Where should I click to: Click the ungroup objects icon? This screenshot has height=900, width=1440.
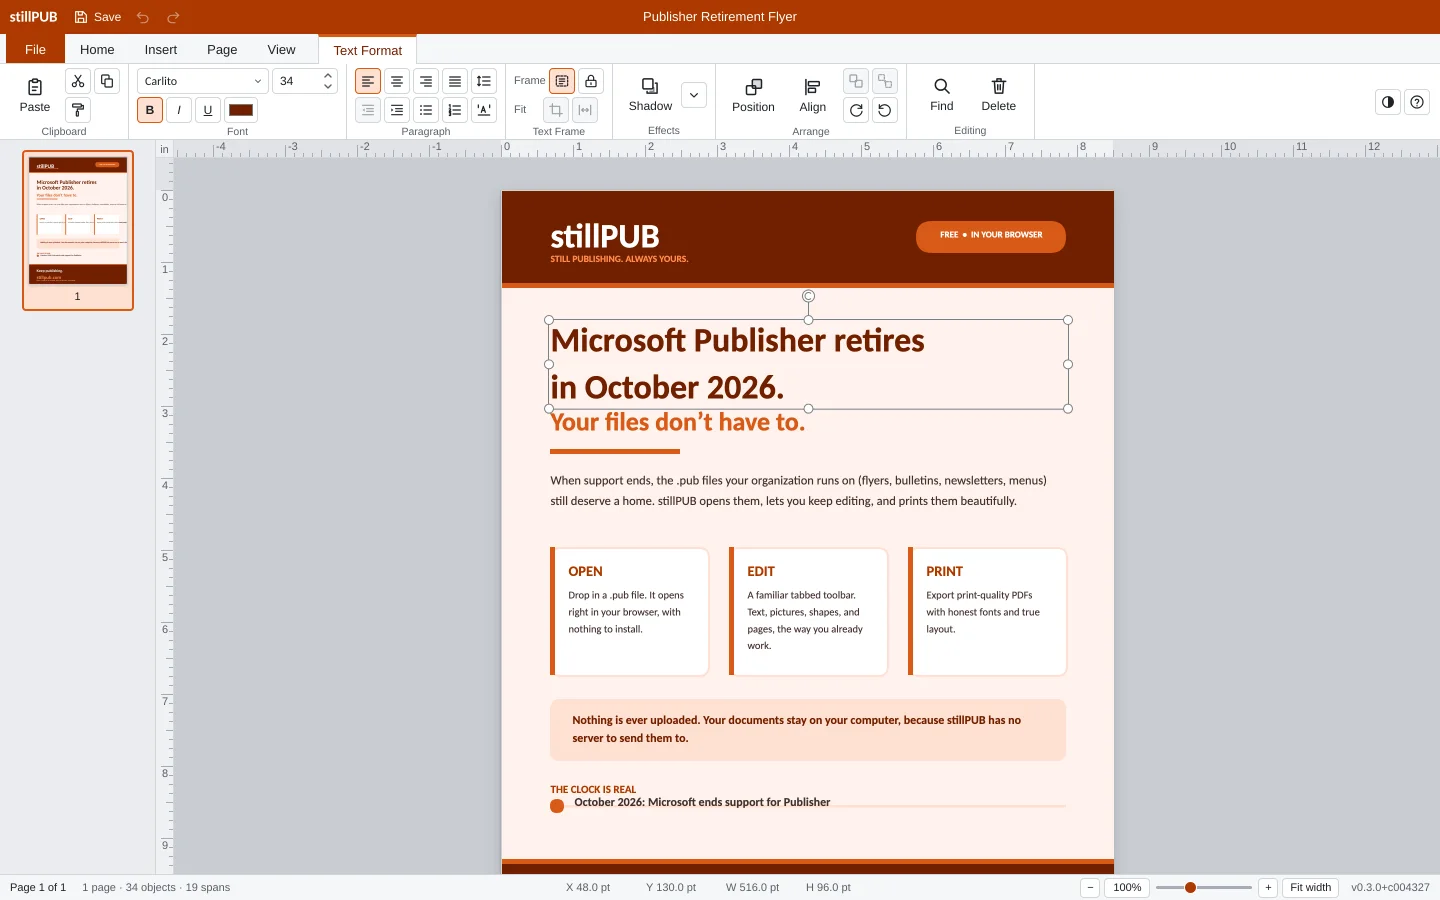[x=885, y=81]
